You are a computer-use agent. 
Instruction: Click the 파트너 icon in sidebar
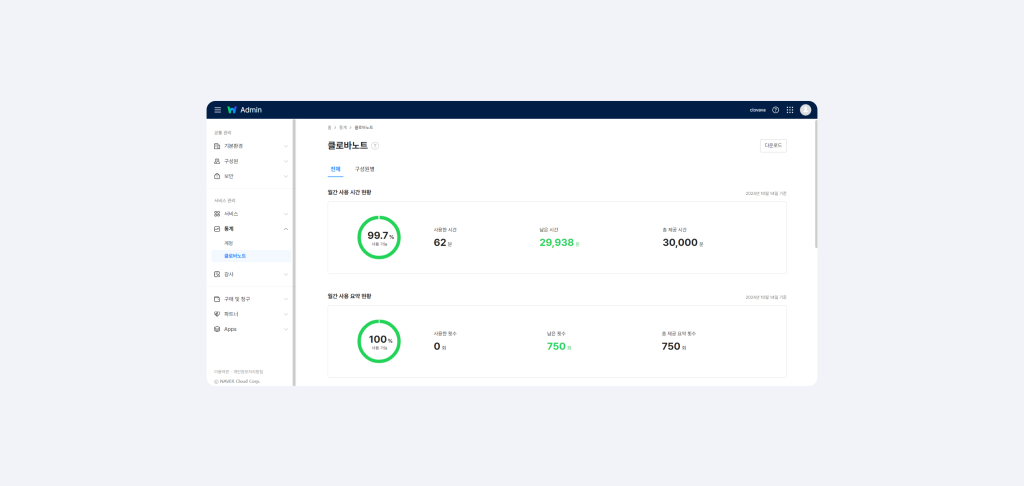[x=217, y=314]
